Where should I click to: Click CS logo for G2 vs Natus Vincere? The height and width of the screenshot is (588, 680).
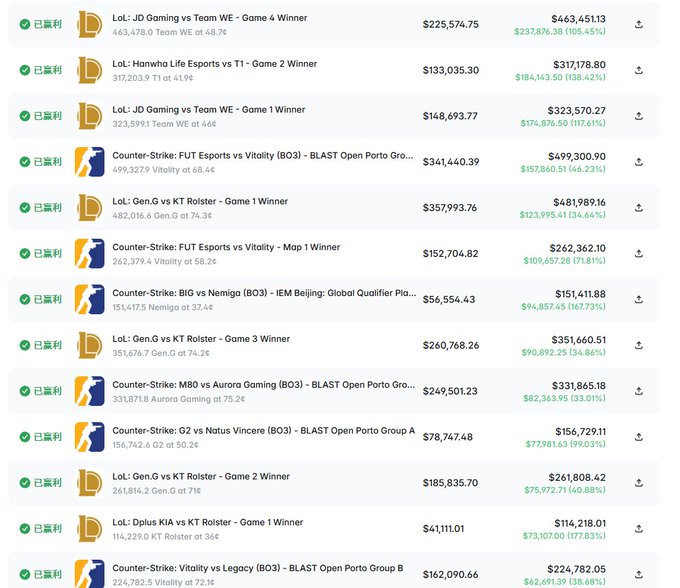tap(89, 437)
